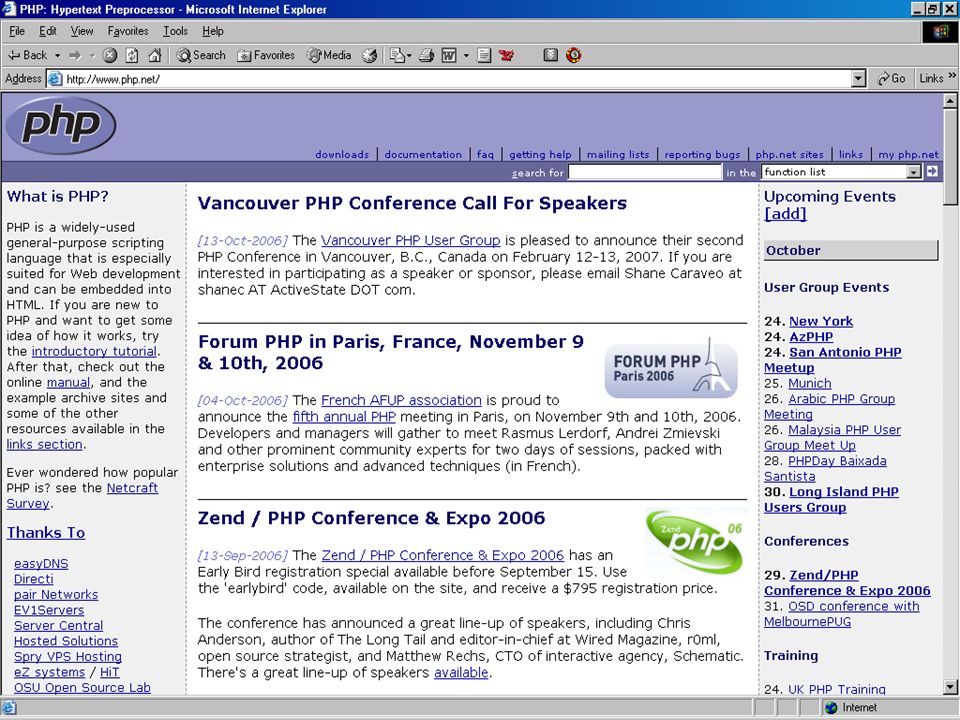Open the function list dropdown
The height and width of the screenshot is (720, 960).
(x=841, y=172)
